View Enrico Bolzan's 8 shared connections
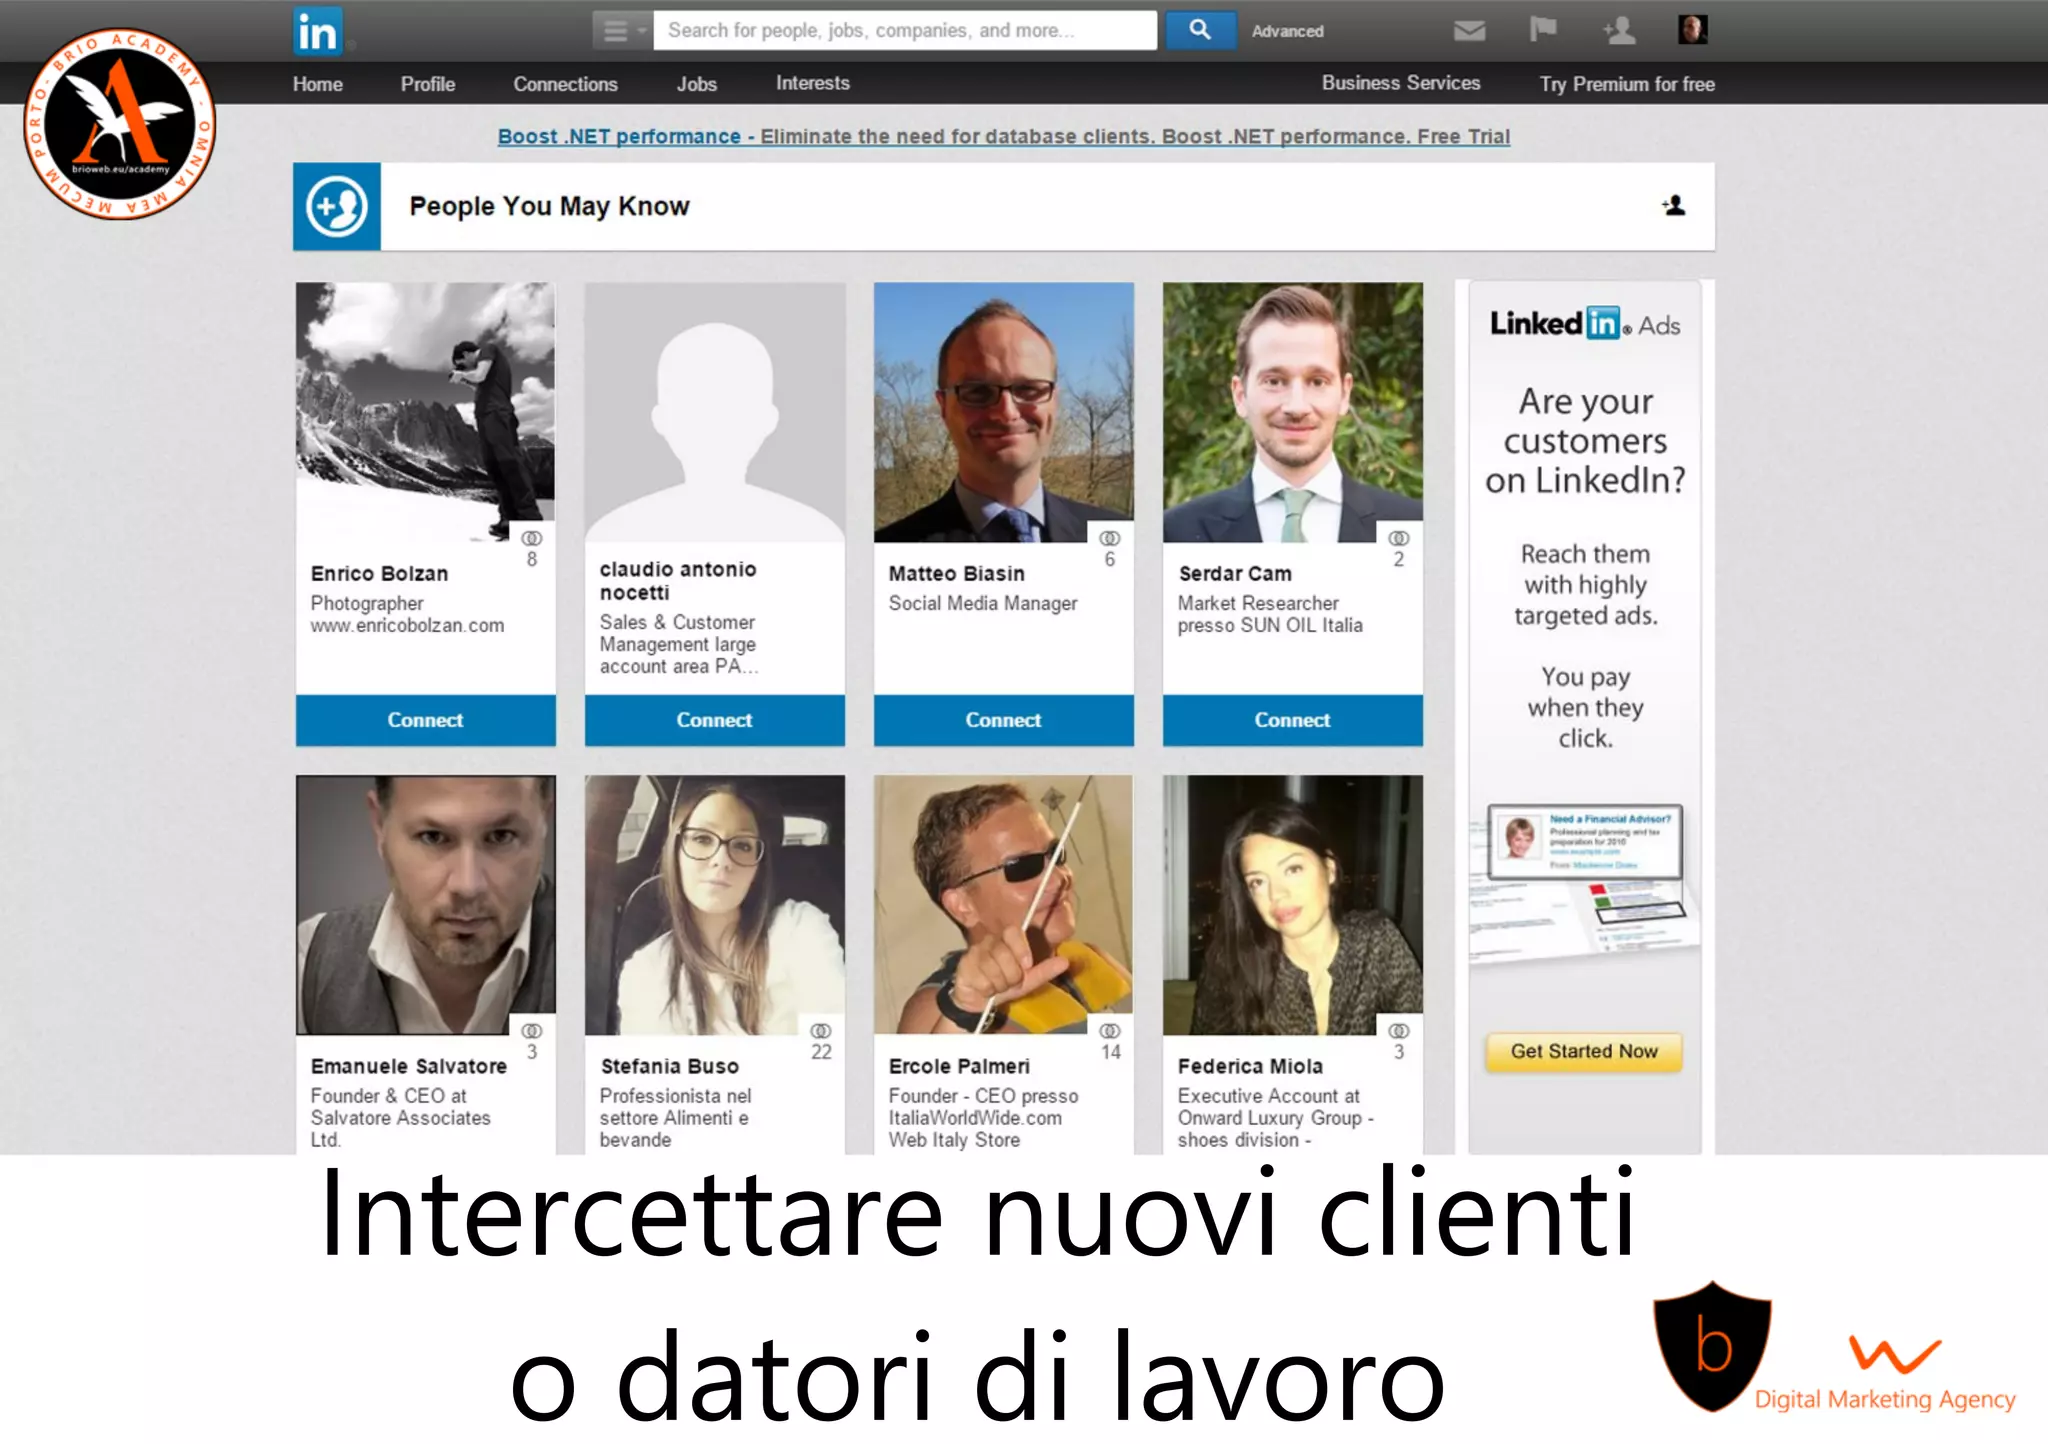2048x1444 pixels. tap(532, 548)
